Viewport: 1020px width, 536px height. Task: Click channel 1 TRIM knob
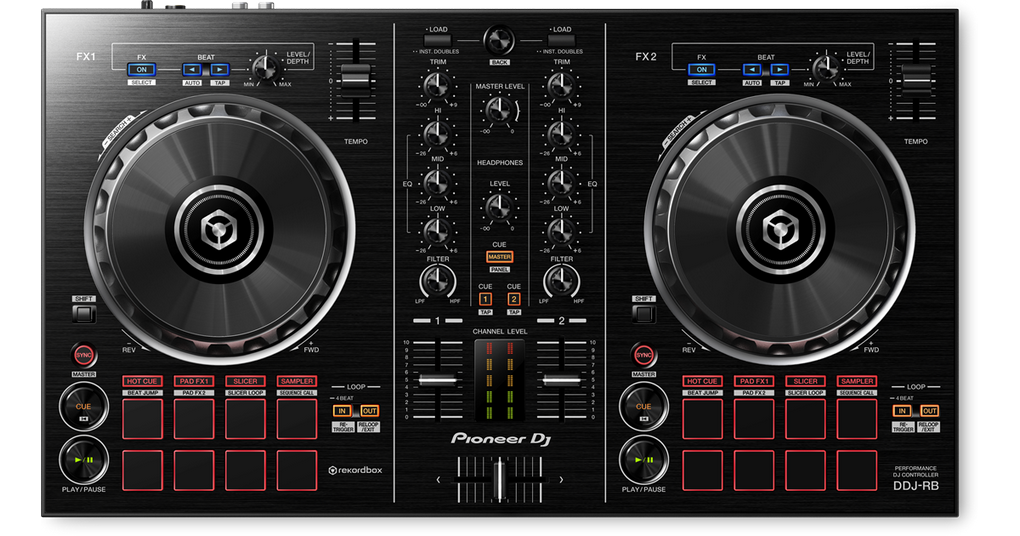click(x=436, y=85)
